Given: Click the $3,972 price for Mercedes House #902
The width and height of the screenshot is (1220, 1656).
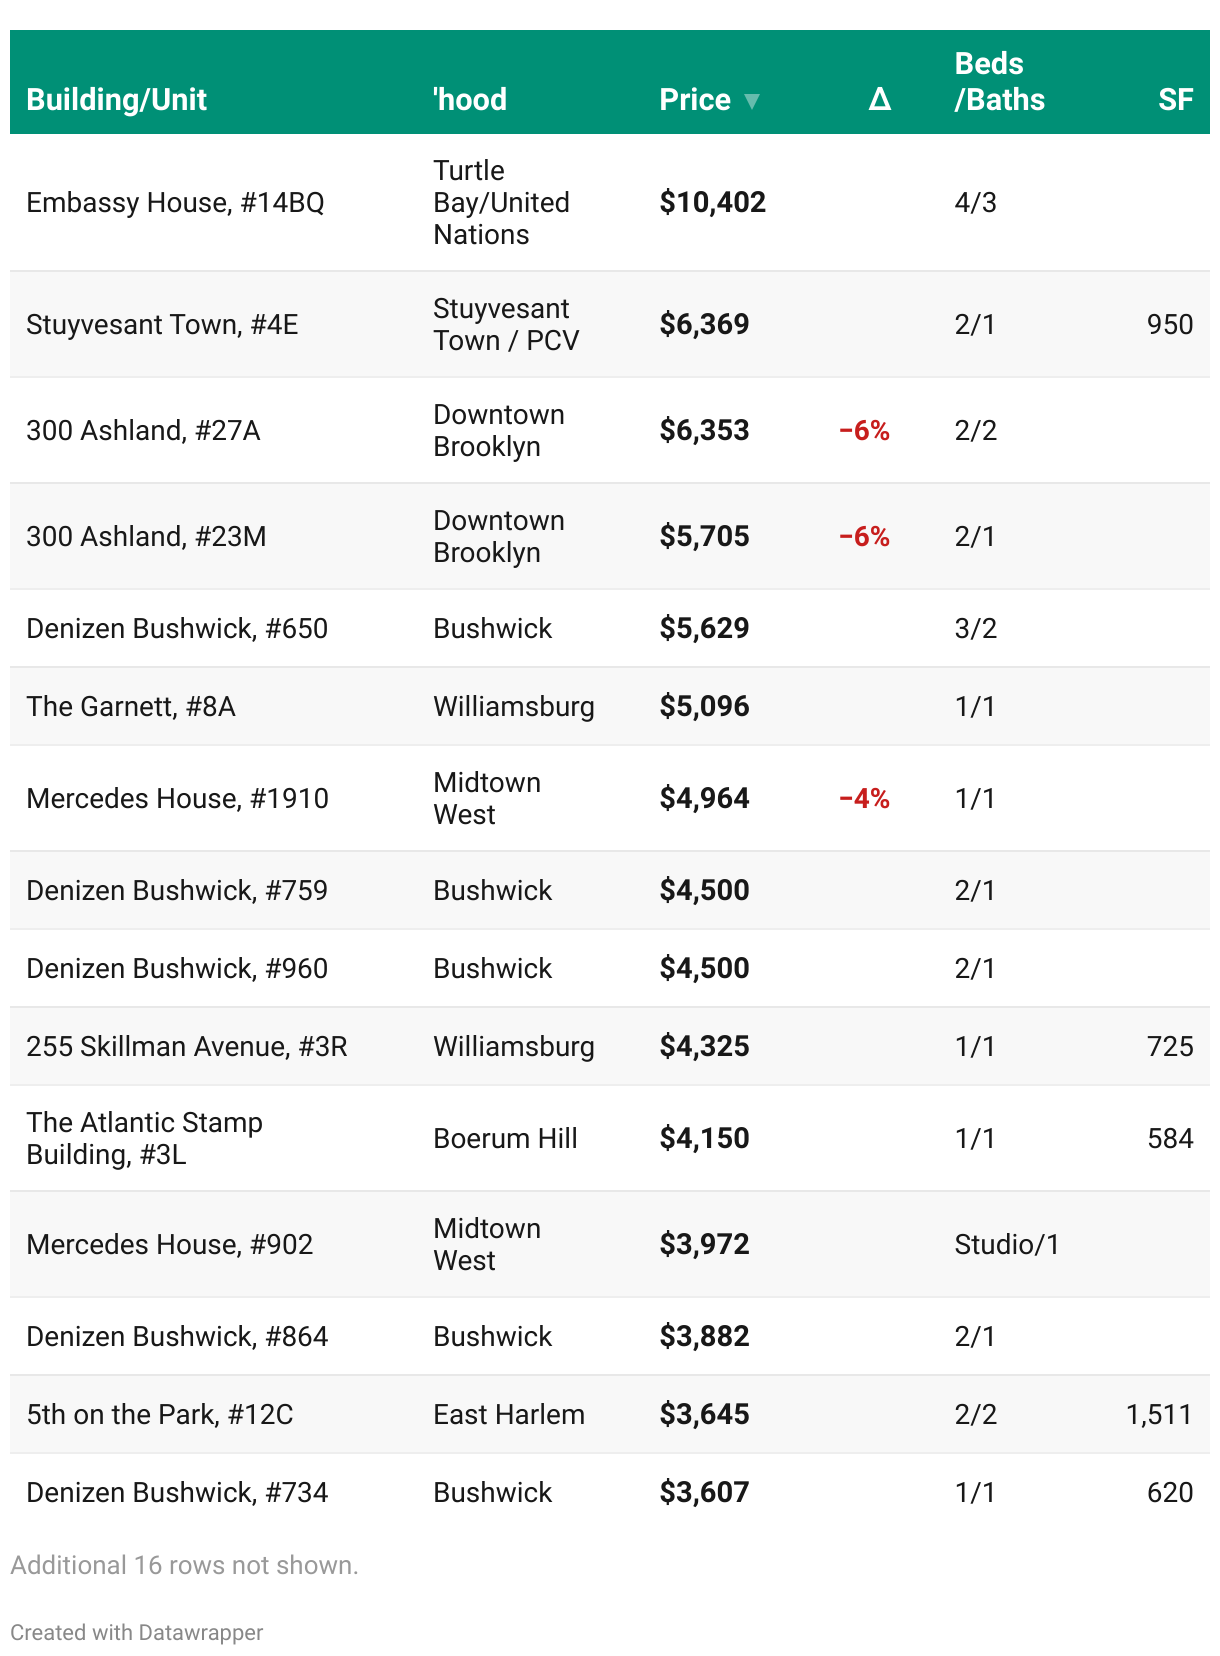Looking at the screenshot, I should (704, 1245).
